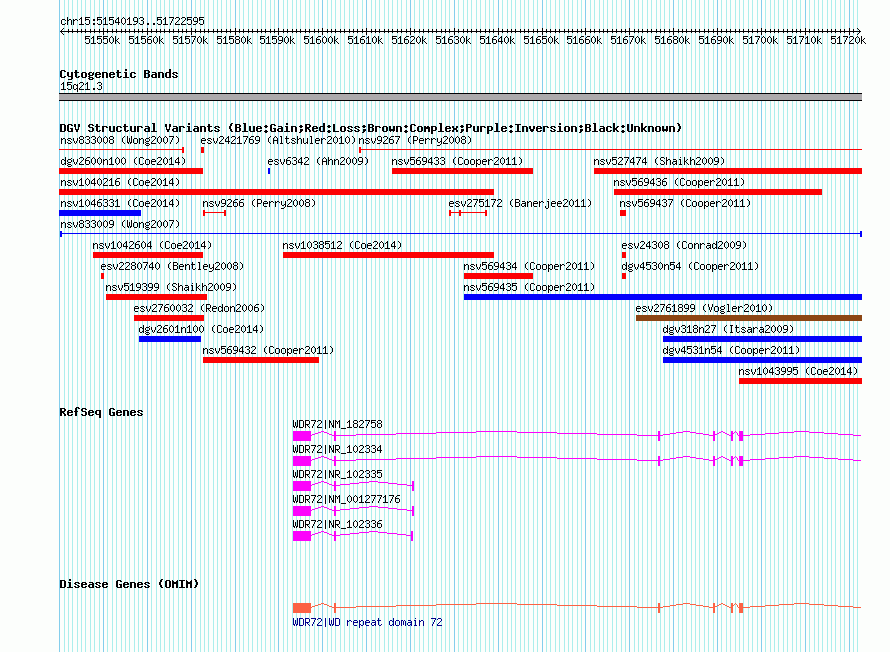Click the esv6342 (Ahn2009) variant label
This screenshot has height=652, width=890.
(318, 161)
